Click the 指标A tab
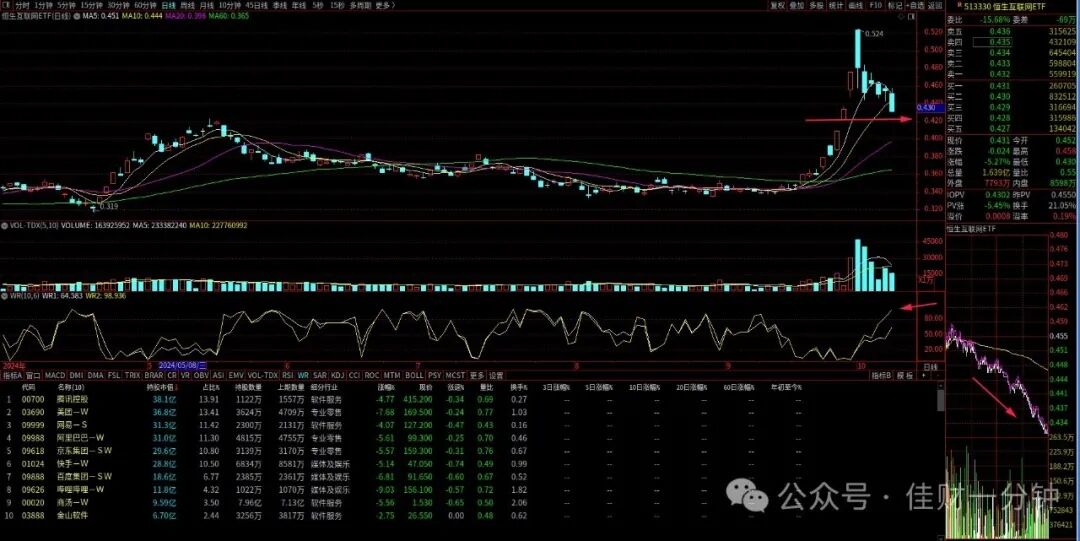Viewport: 1080px width, 541px height. point(12,376)
